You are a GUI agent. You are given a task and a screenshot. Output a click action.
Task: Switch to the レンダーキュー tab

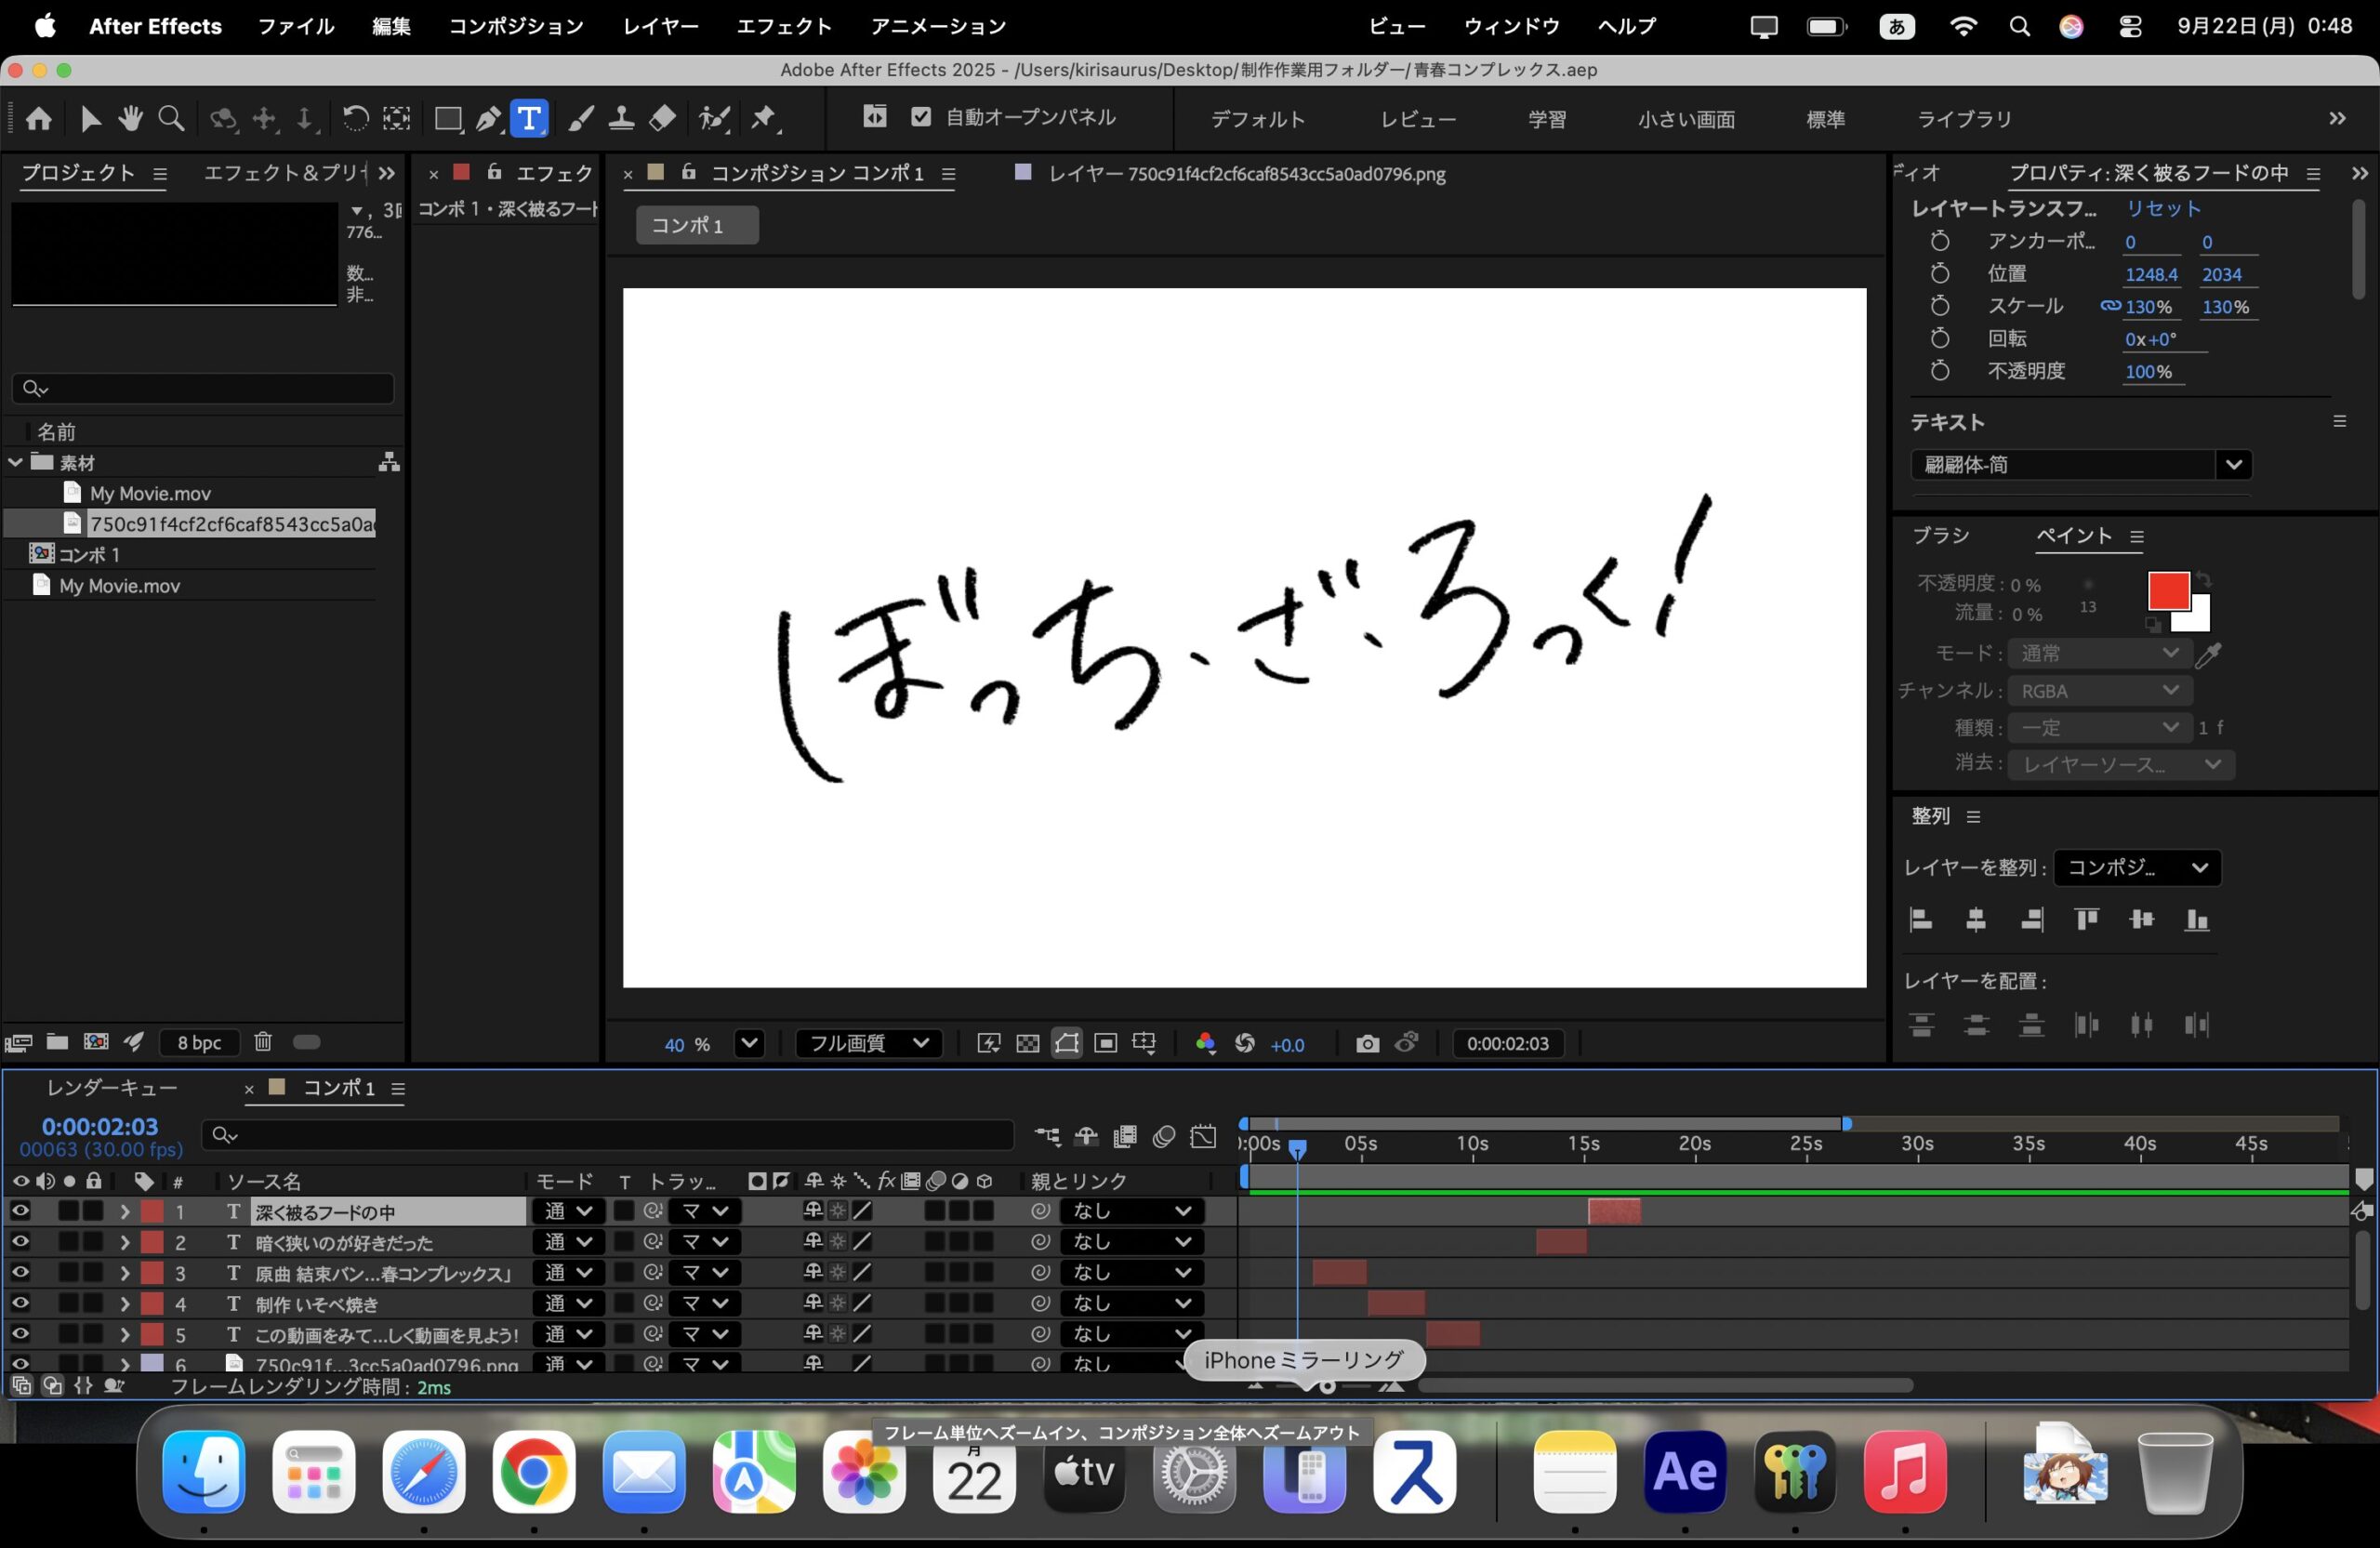pos(112,1088)
